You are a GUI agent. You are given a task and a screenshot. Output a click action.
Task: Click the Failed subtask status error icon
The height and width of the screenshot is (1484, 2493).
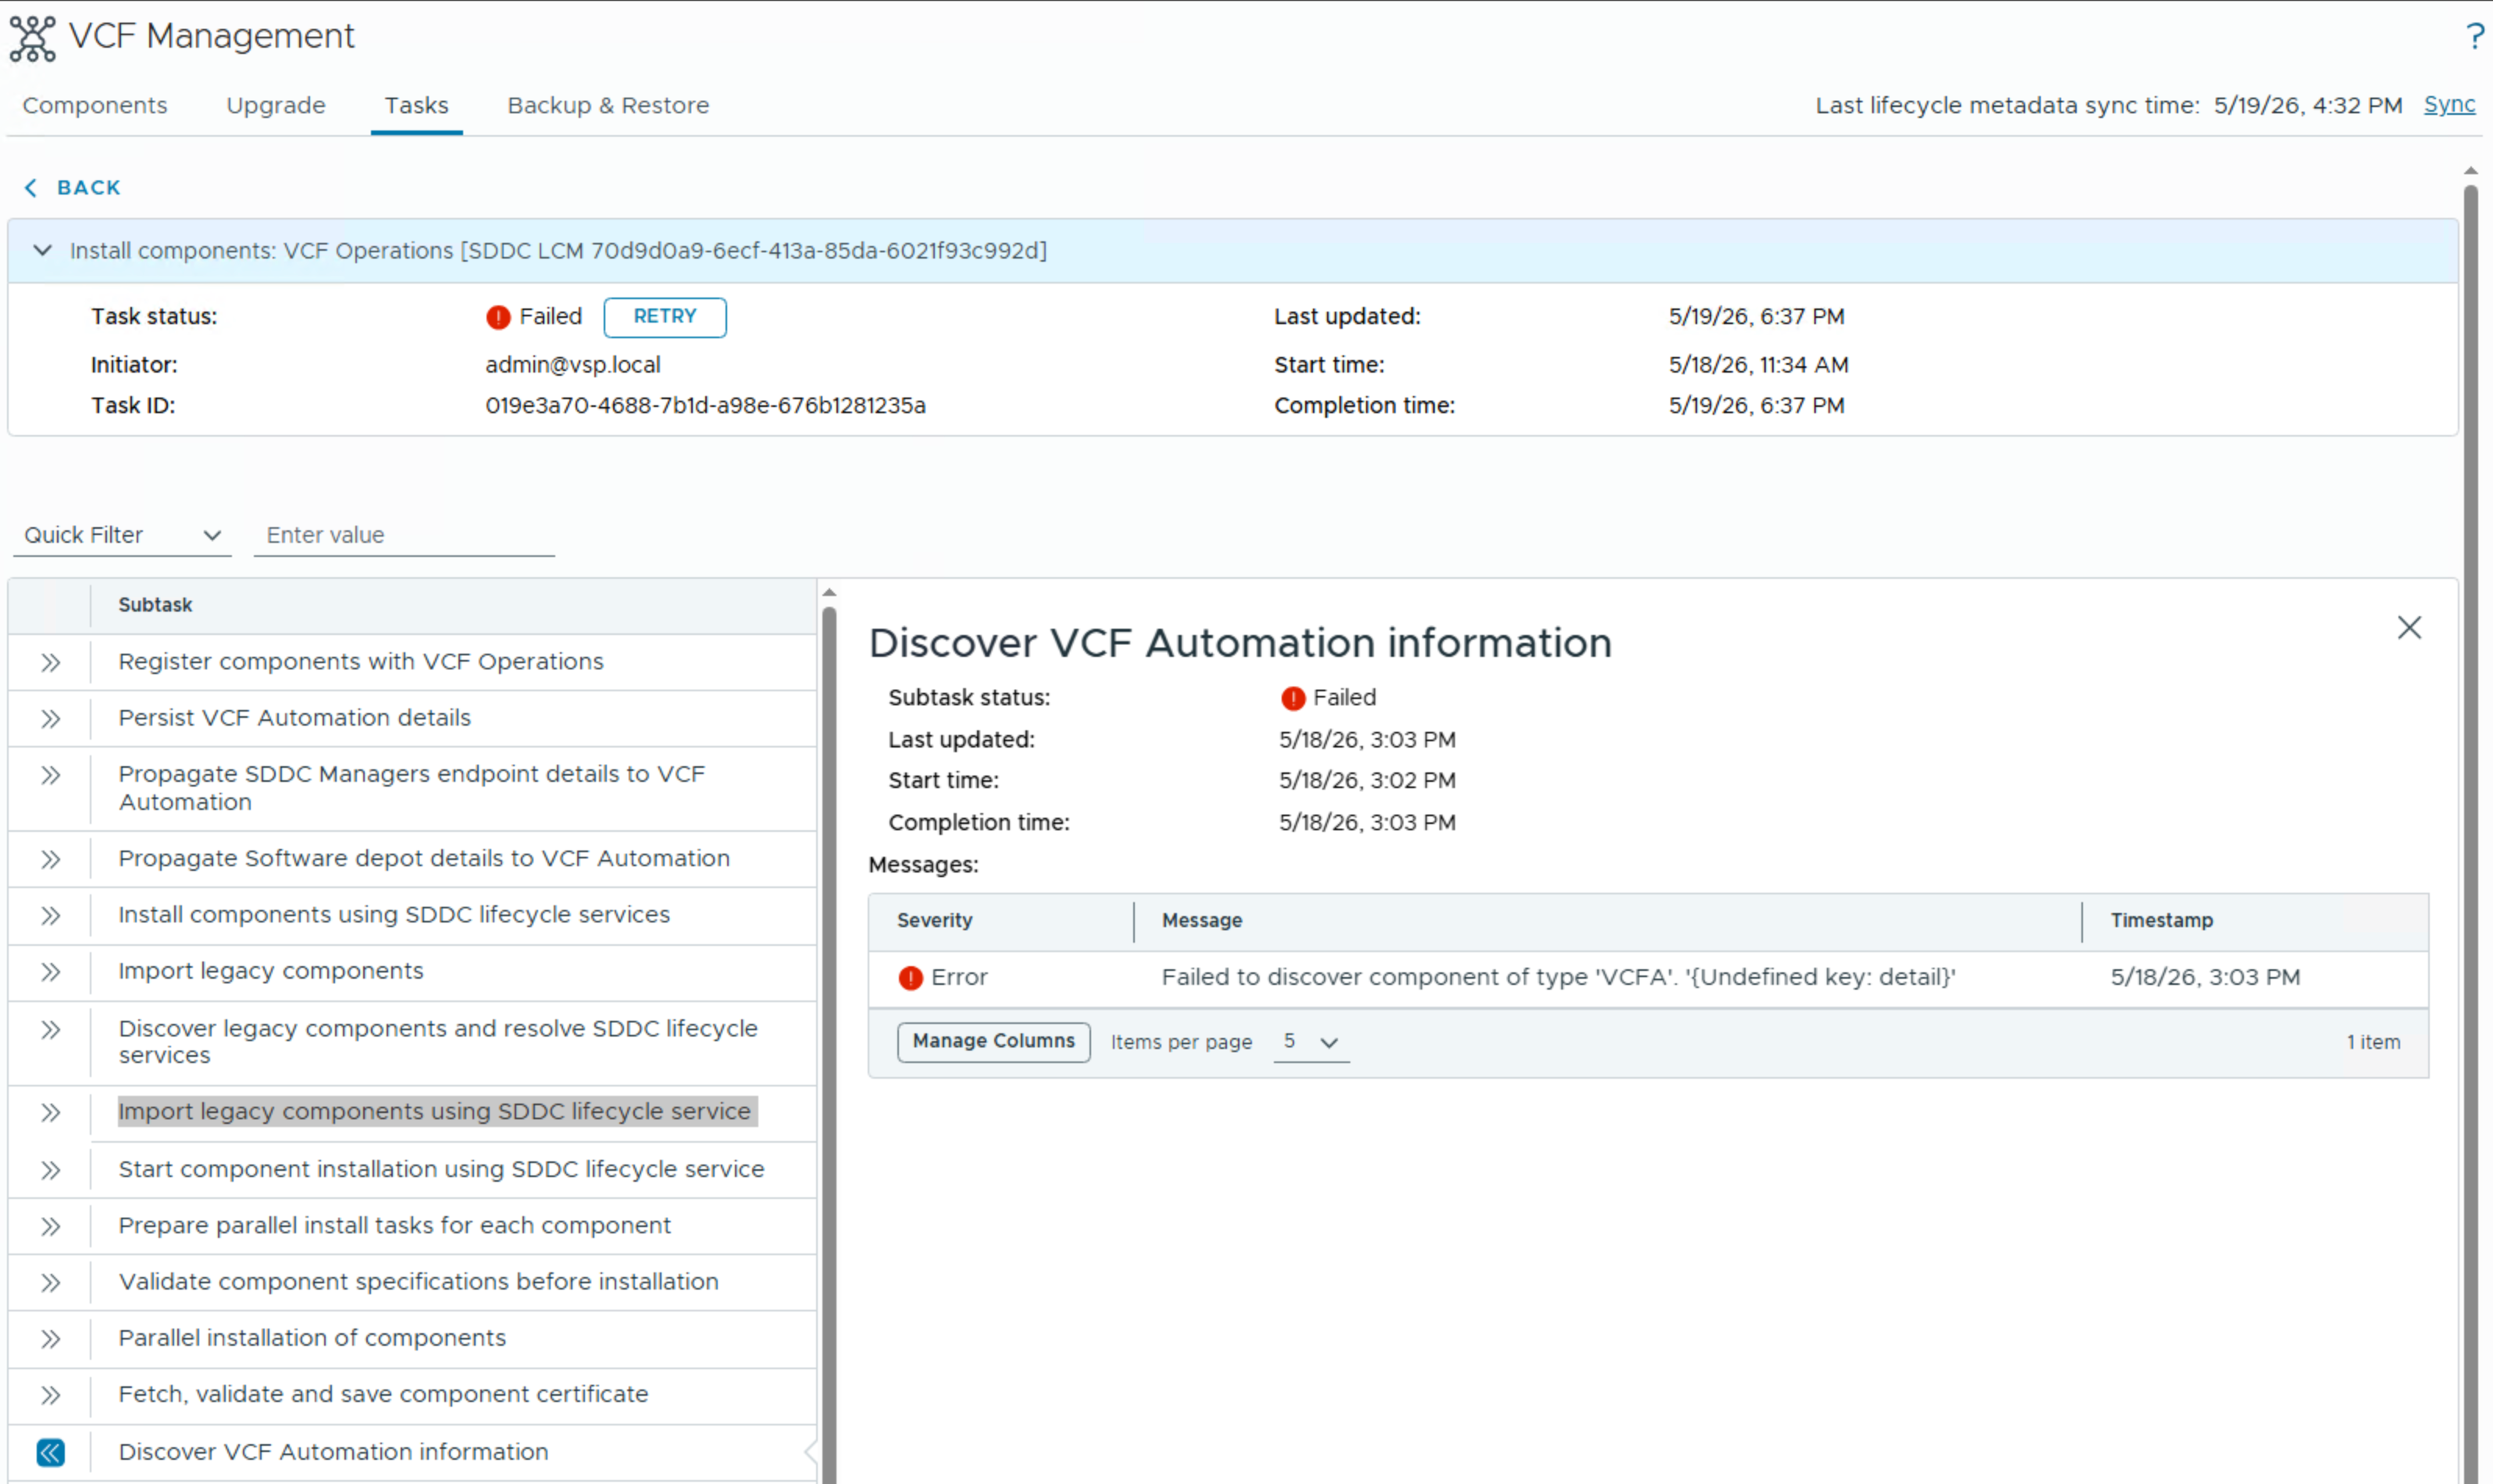click(x=1293, y=698)
